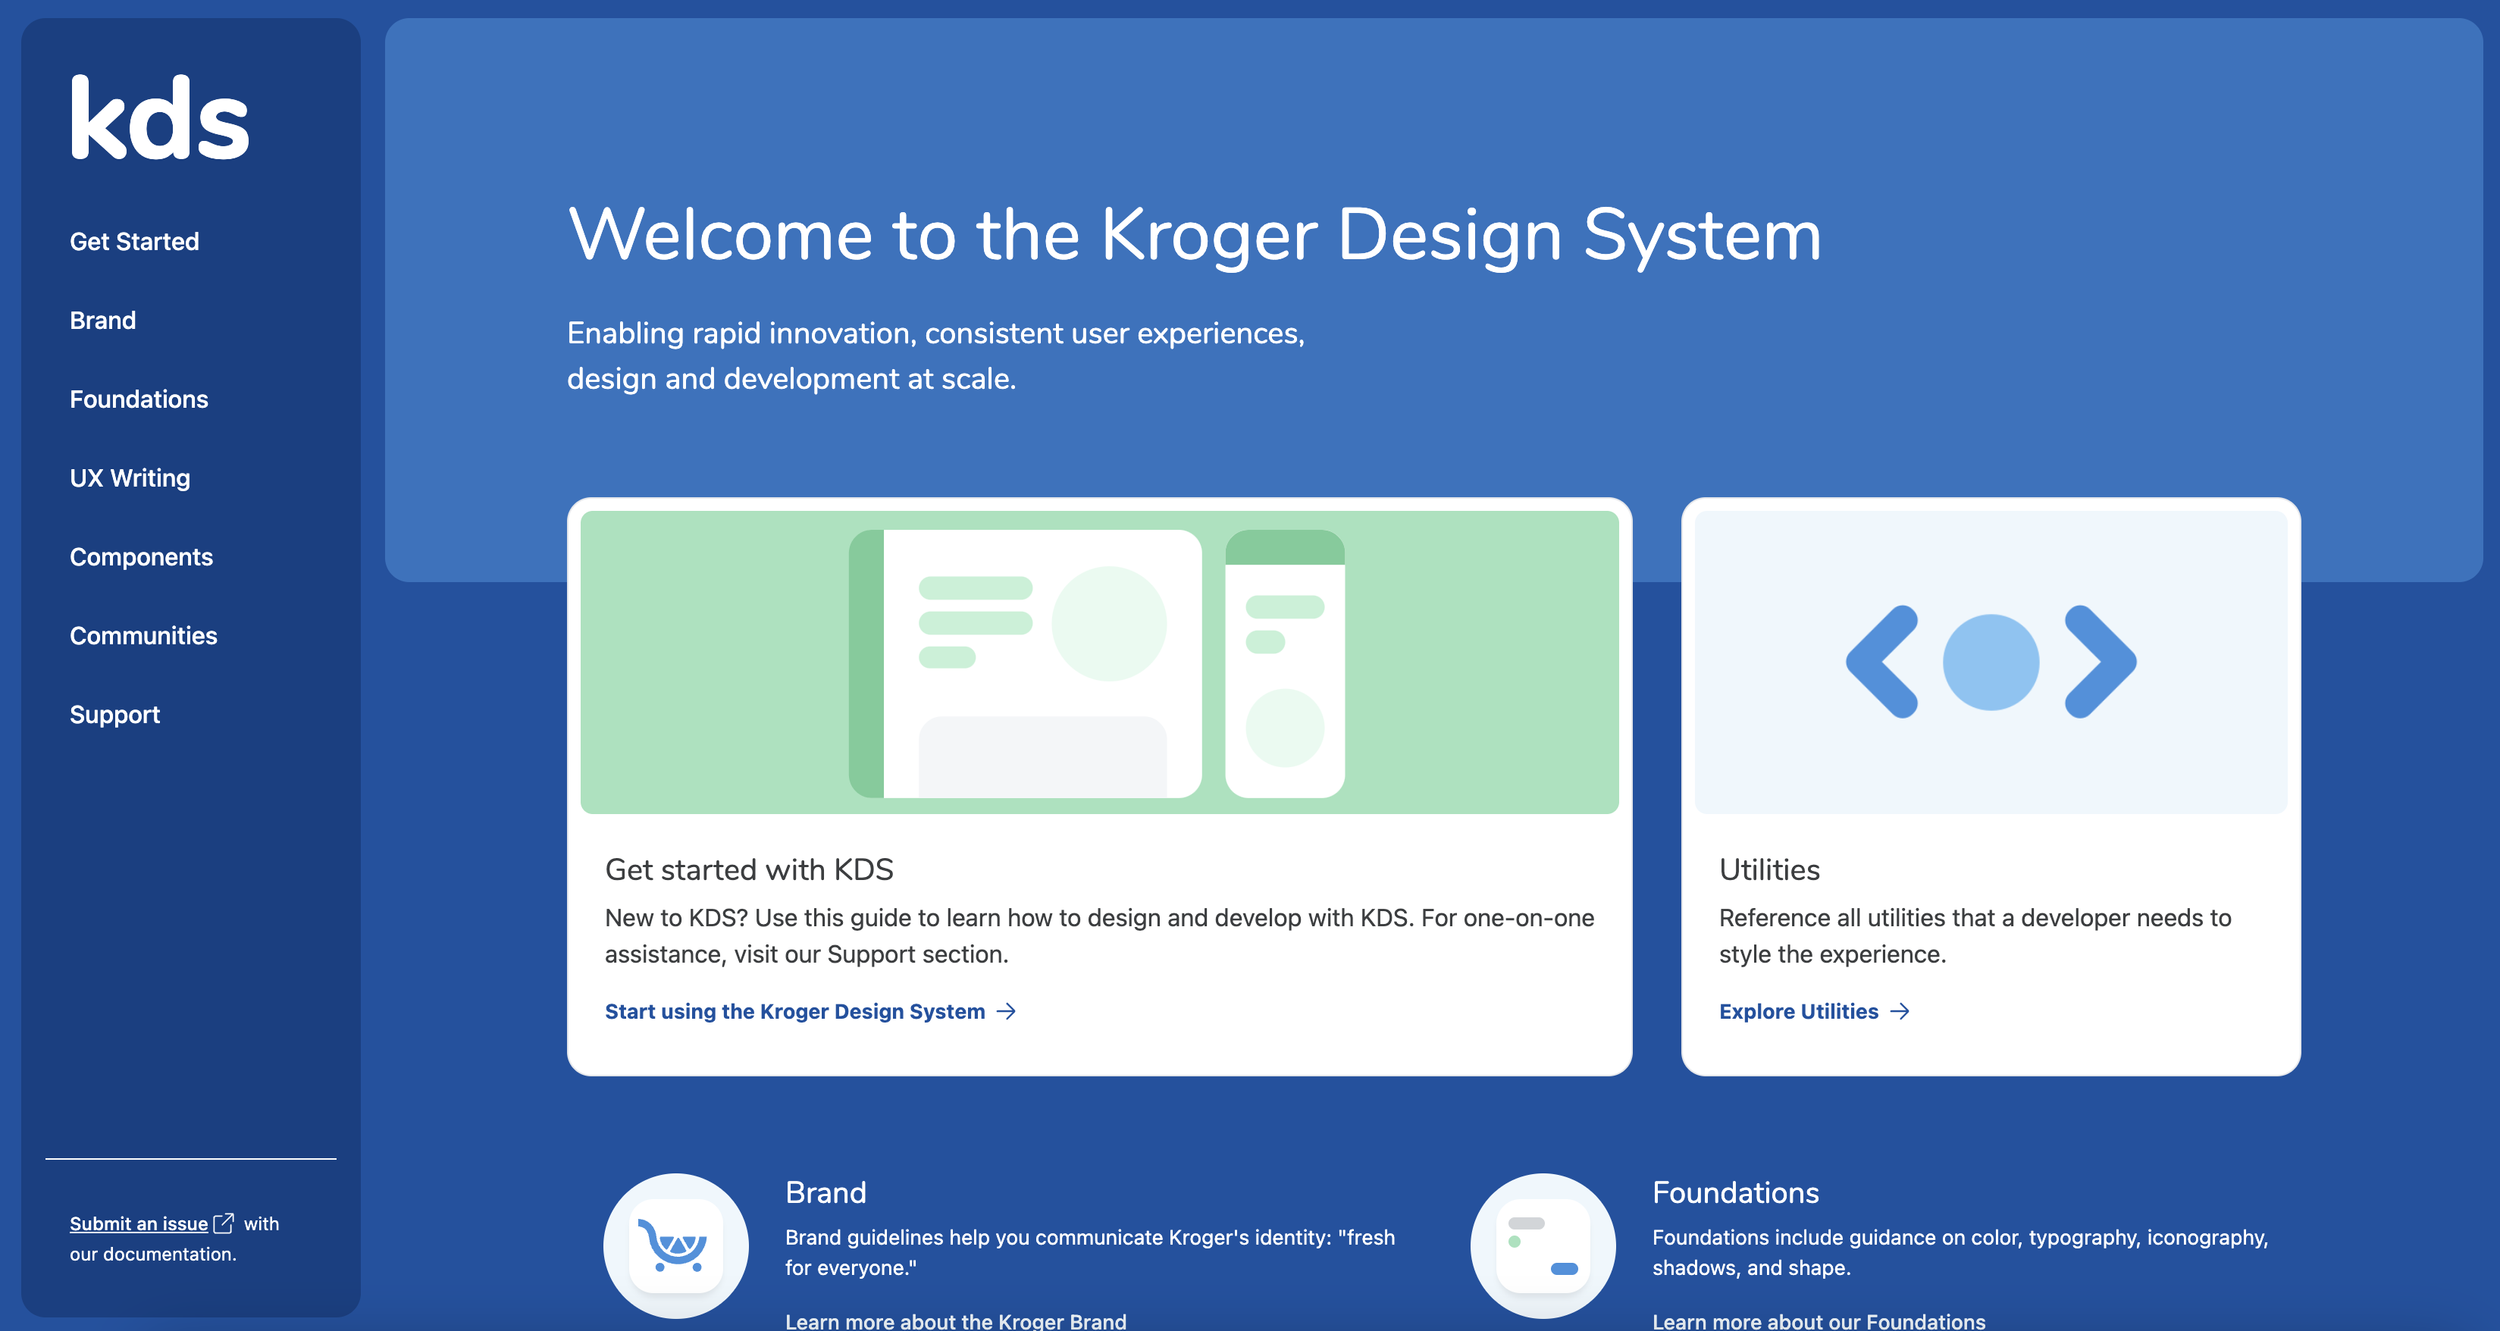
Task: Open the Support sidebar item
Action: [x=115, y=715]
